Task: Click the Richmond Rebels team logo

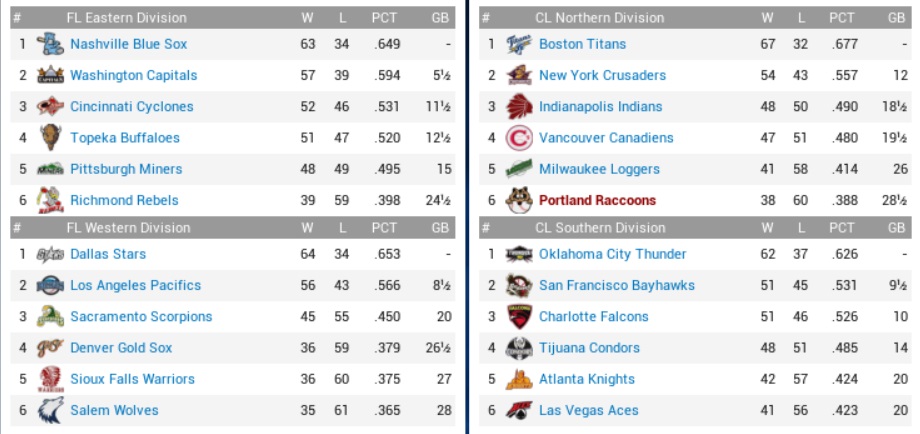Action: click(x=50, y=200)
